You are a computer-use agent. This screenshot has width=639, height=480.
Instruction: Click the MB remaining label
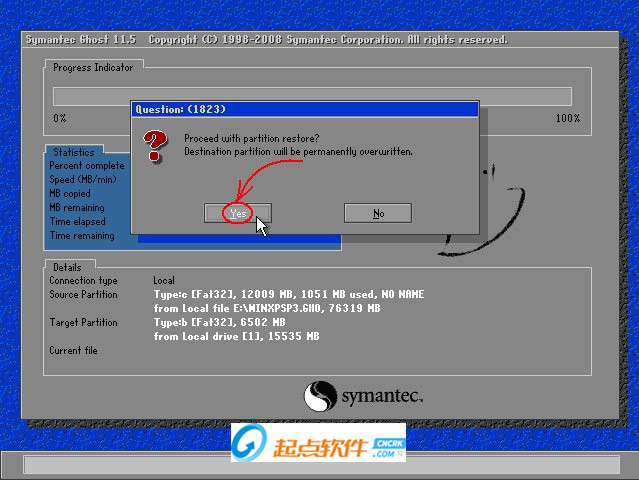coord(77,207)
